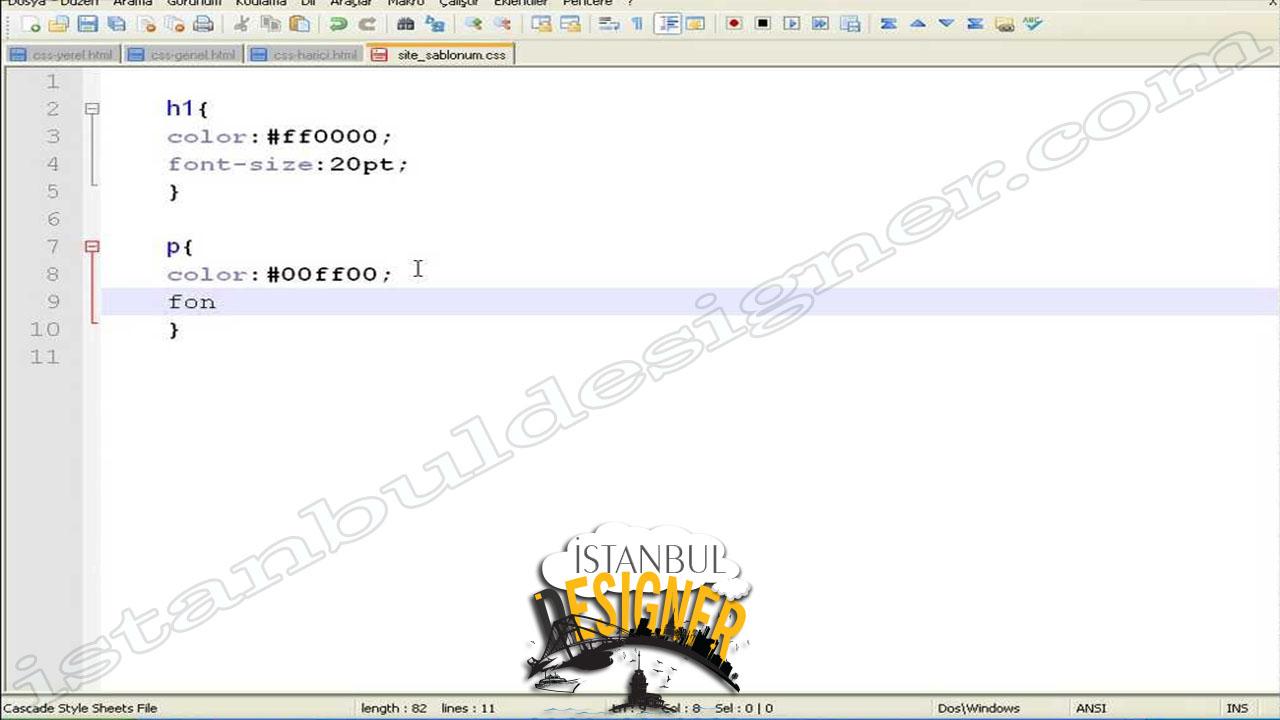Open the Arama menu

[x=133, y=3]
